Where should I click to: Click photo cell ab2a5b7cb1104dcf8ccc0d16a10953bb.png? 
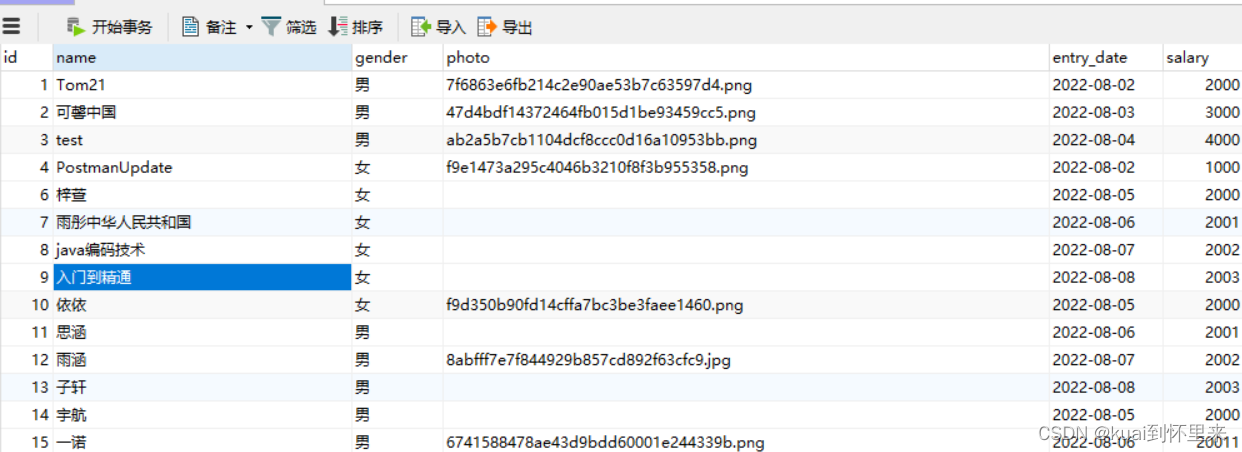pyautogui.click(x=747, y=140)
